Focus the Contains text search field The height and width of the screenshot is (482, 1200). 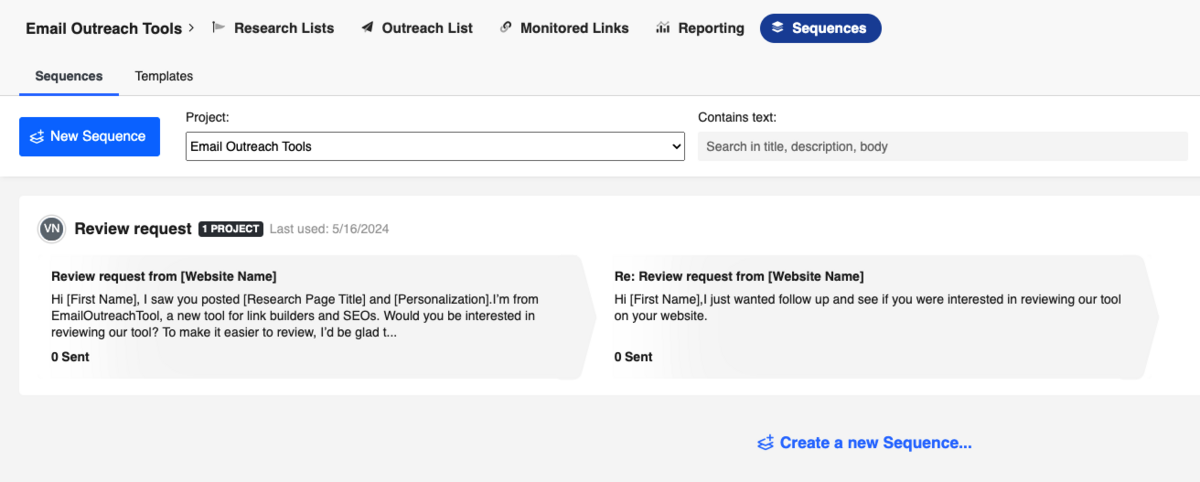click(x=942, y=147)
